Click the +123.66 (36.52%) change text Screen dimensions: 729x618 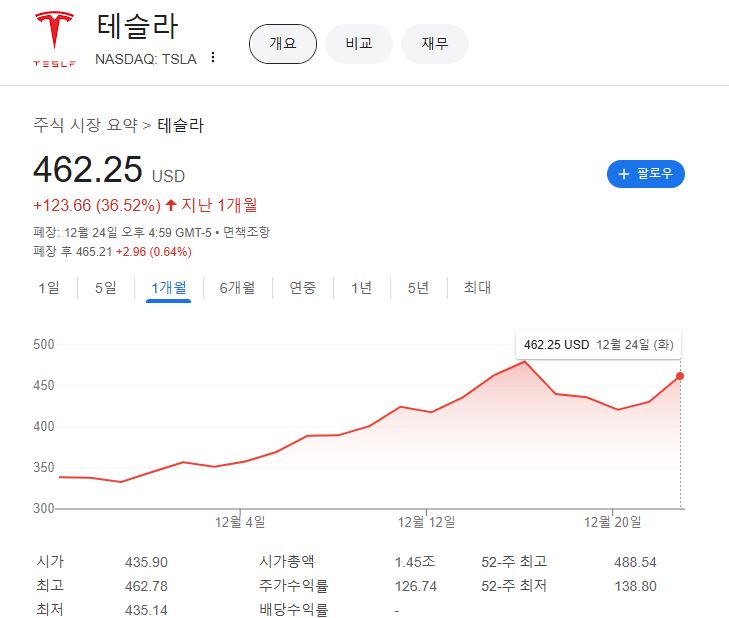pyautogui.click(x=97, y=205)
